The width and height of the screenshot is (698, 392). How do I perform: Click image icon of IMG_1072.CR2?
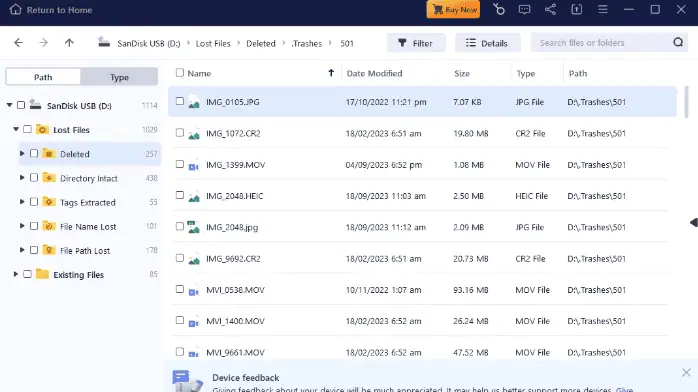tap(194, 134)
